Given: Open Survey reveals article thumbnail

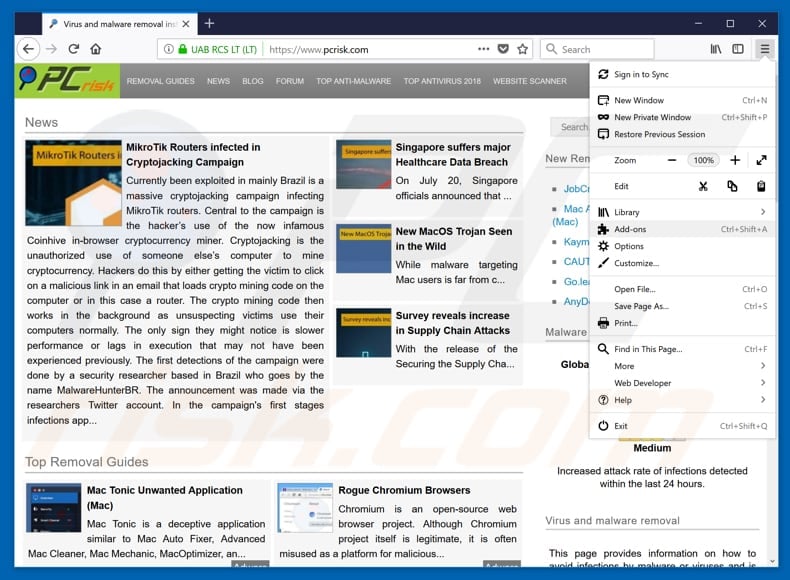Looking at the screenshot, I should (363, 333).
